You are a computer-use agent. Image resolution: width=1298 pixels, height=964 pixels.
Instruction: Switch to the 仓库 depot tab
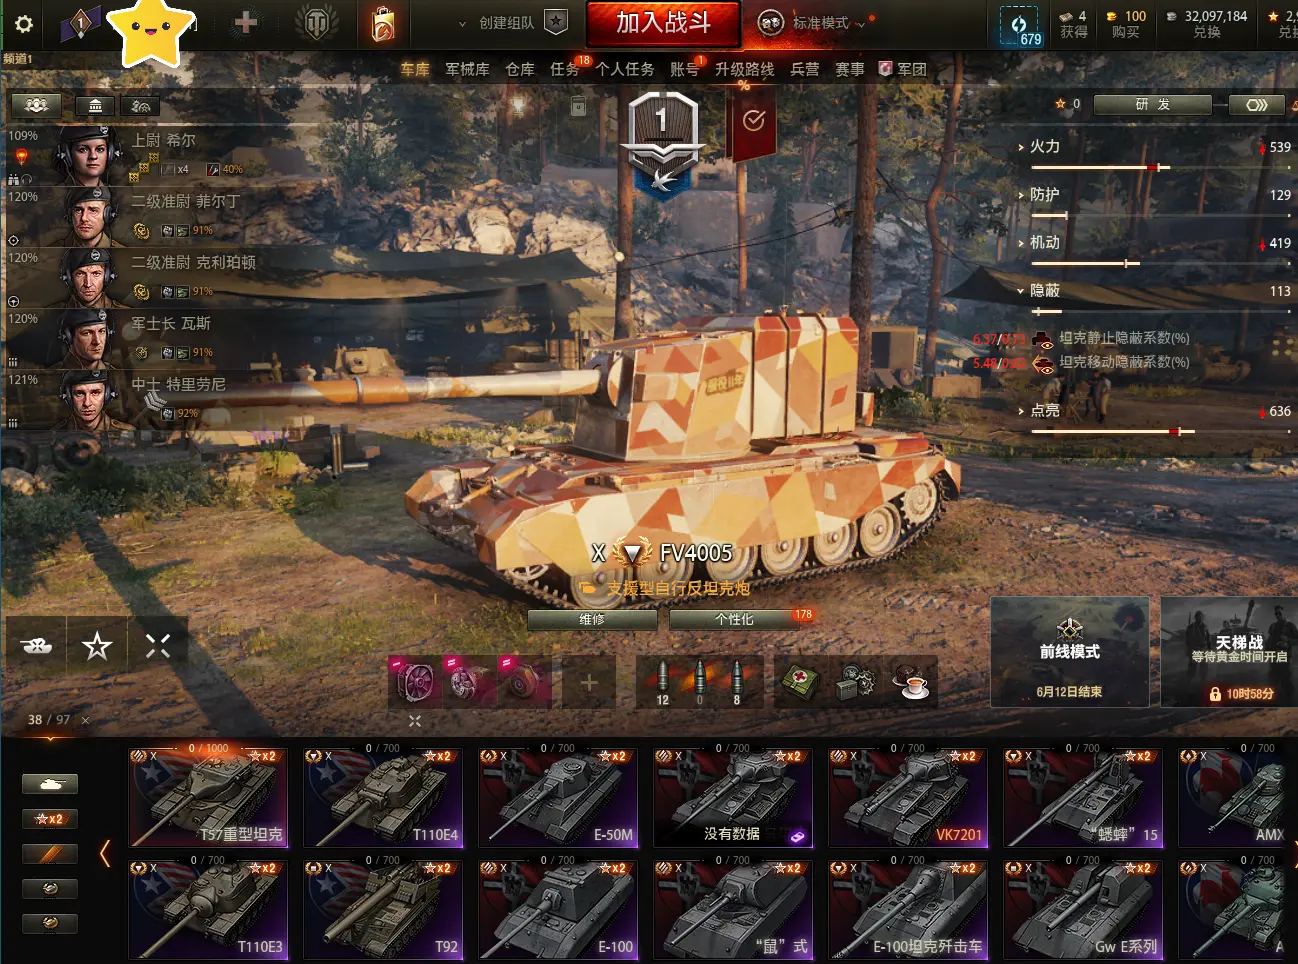pyautogui.click(x=520, y=69)
